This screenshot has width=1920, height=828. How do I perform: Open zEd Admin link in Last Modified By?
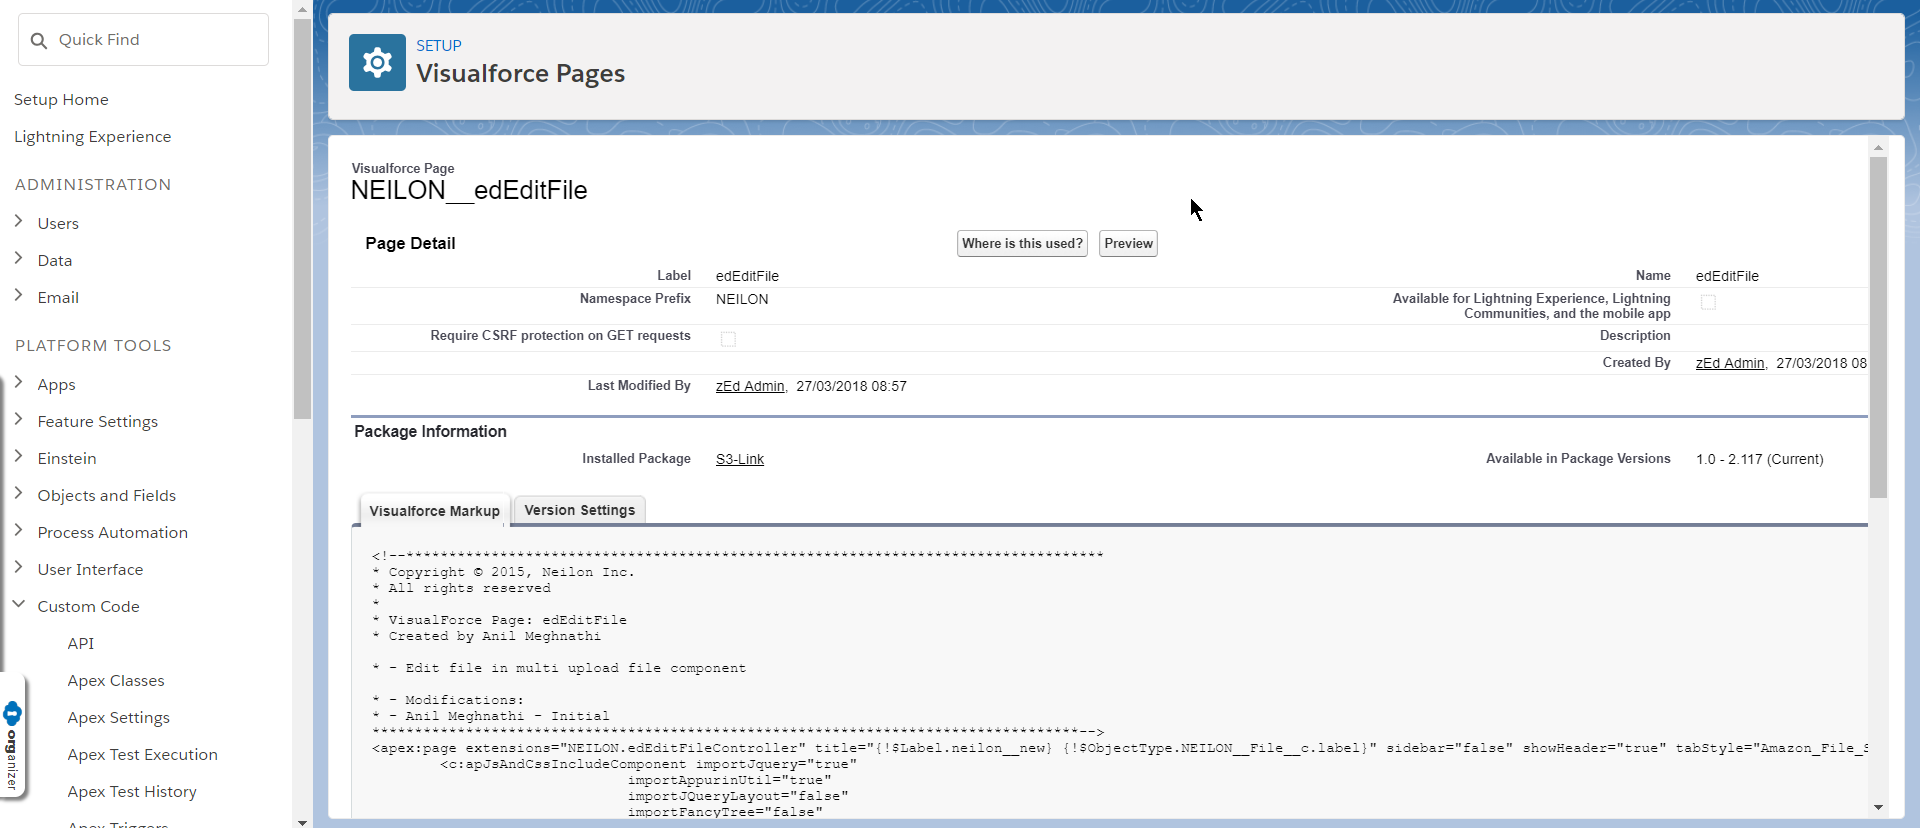pyautogui.click(x=750, y=386)
